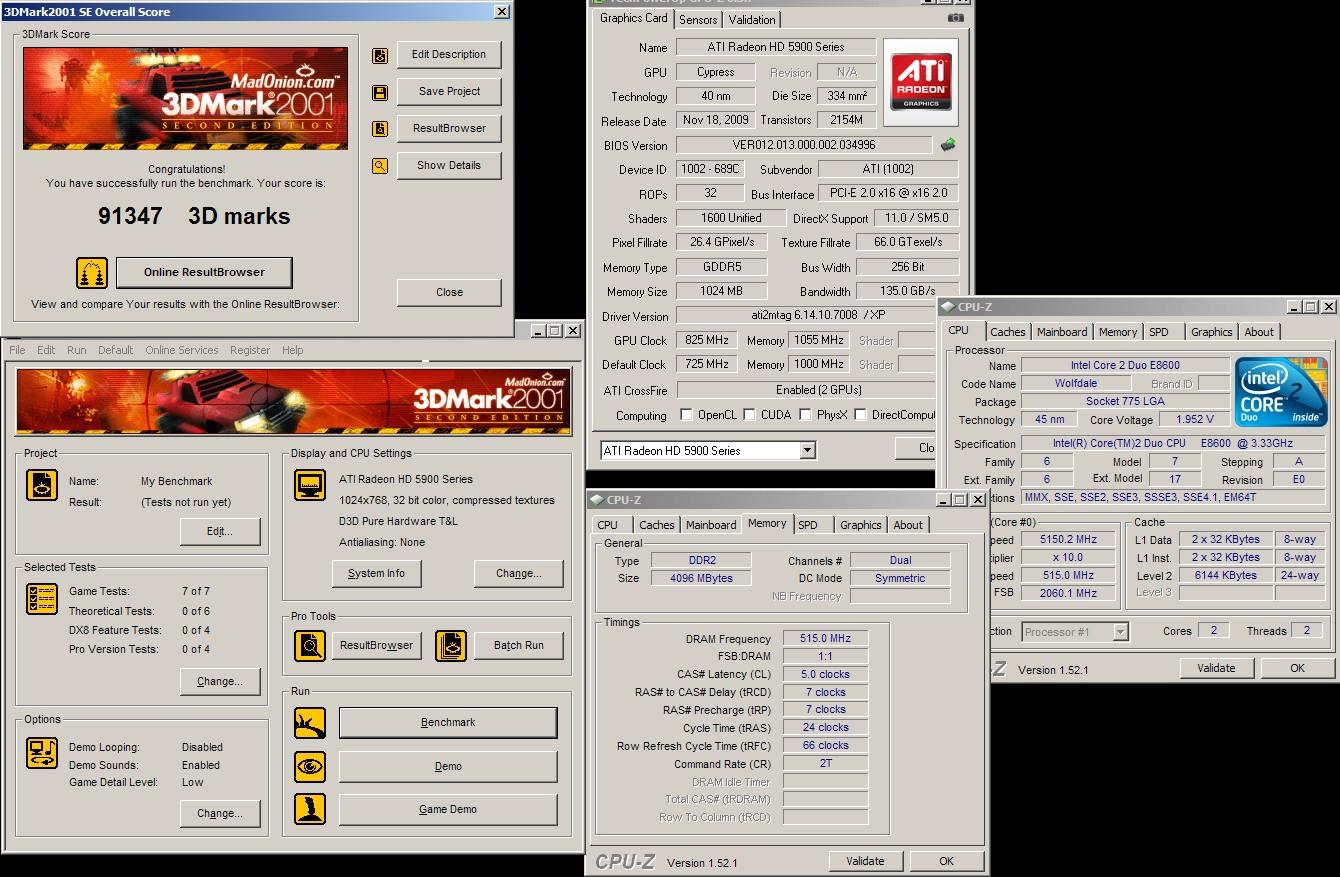Image resolution: width=1340 pixels, height=877 pixels.
Task: Click the Show Details magnifier icon
Action: [380, 166]
